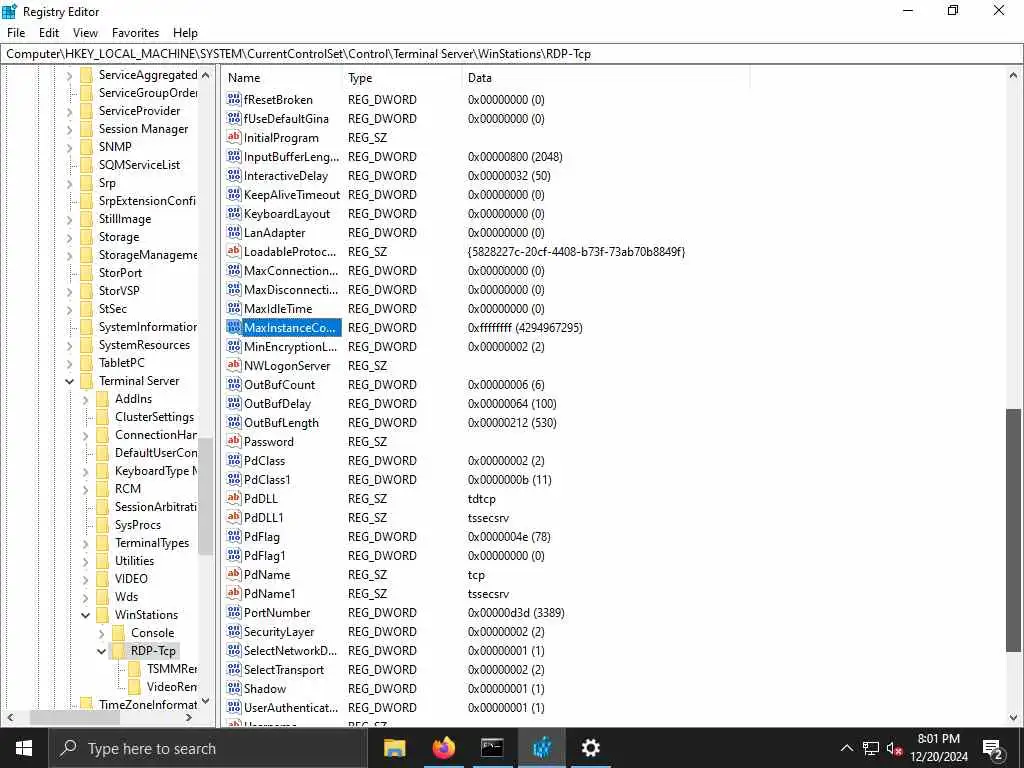Screen dimensions: 1024x768
Task: Click the SecurityLayer DWORD icon
Action: click(234, 631)
